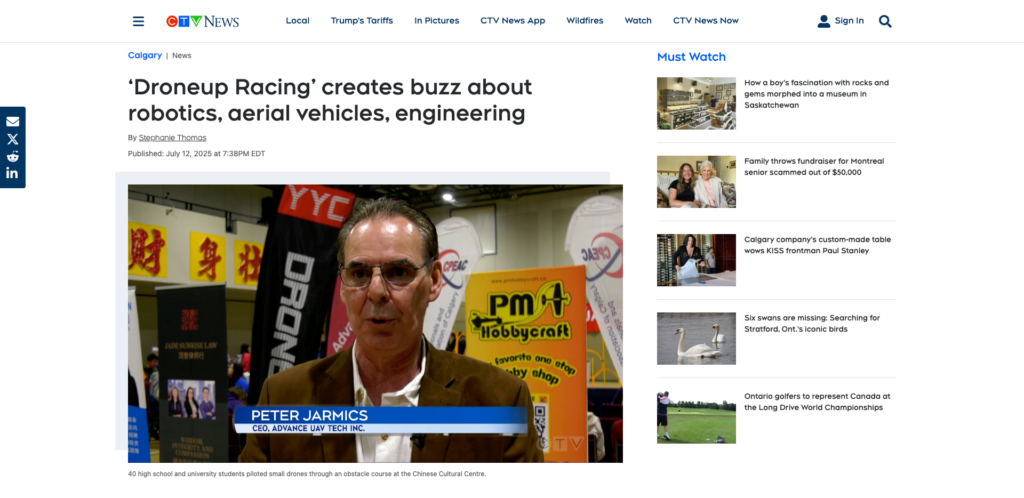Viewport: 1024px width, 498px height.
Task: Go to Trump's Tariffs section
Action: coord(362,21)
